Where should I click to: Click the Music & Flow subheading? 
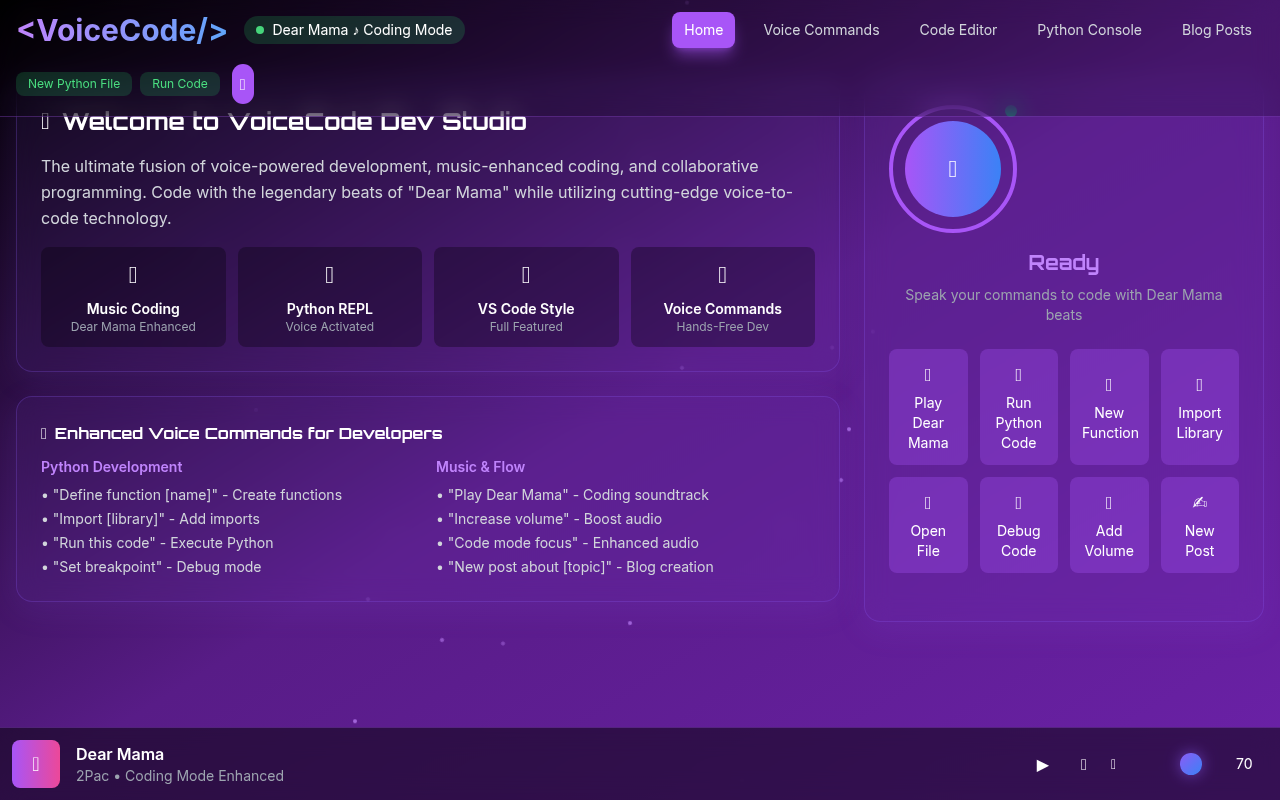coord(481,467)
